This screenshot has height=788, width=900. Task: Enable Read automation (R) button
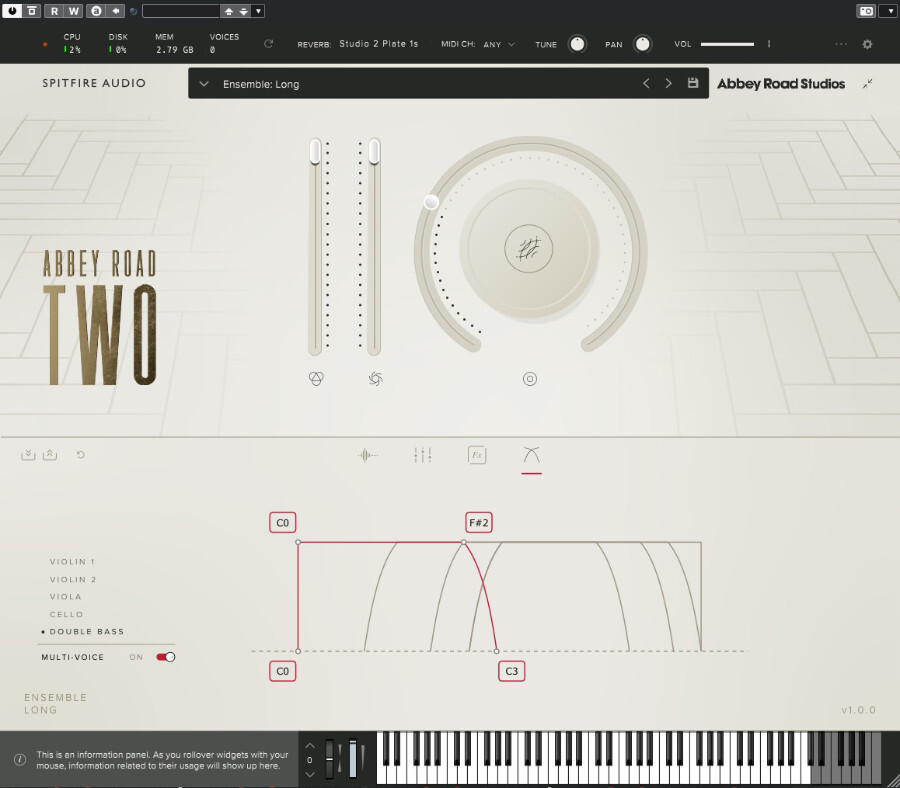54,11
